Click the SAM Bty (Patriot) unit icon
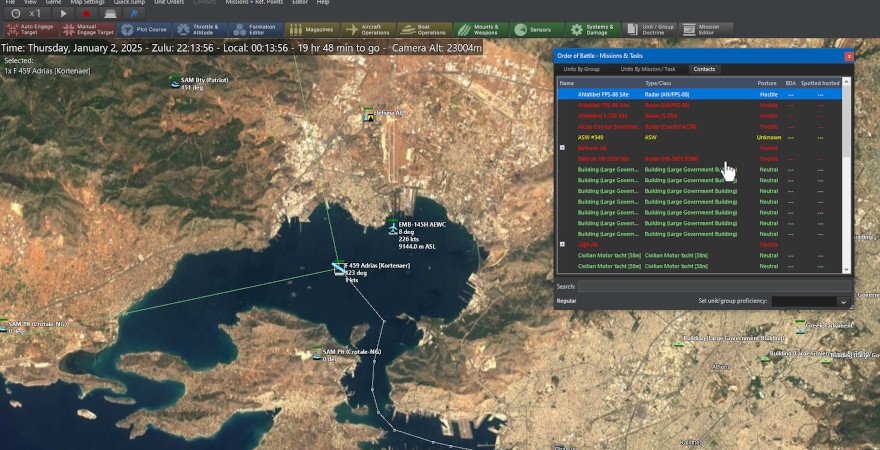The height and width of the screenshot is (450, 880). click(x=175, y=83)
